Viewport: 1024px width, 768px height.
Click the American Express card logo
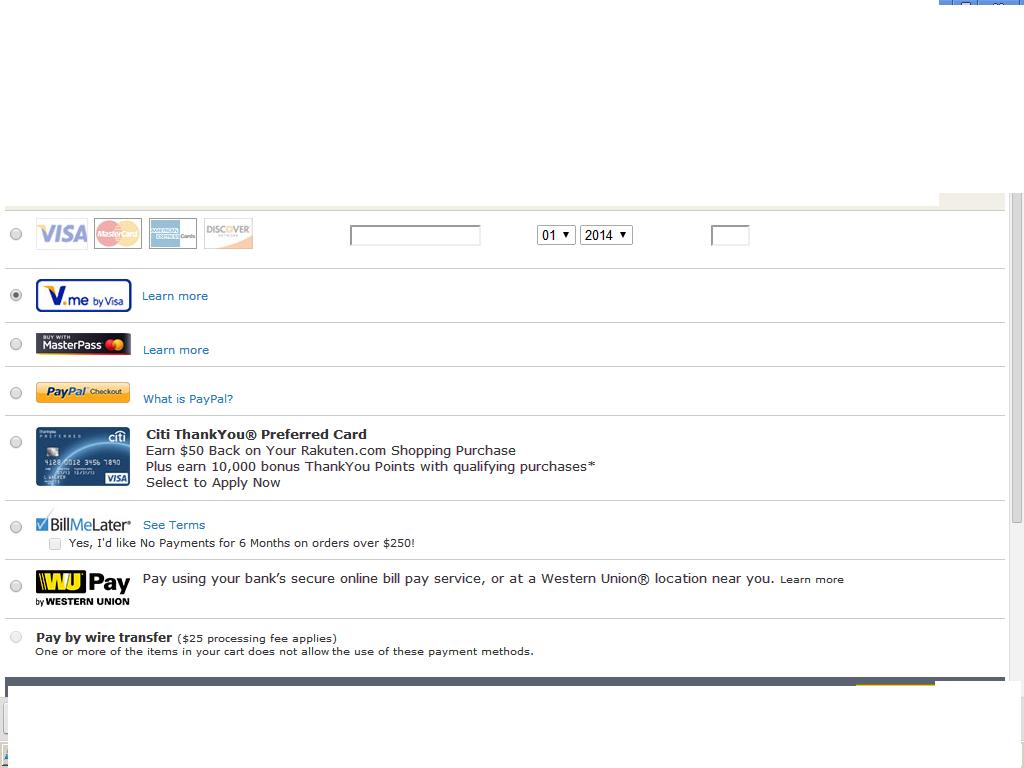(x=173, y=234)
